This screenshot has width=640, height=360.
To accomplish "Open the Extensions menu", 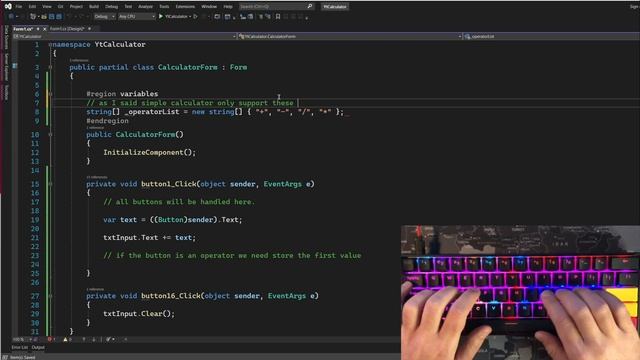I will tap(185, 7).
